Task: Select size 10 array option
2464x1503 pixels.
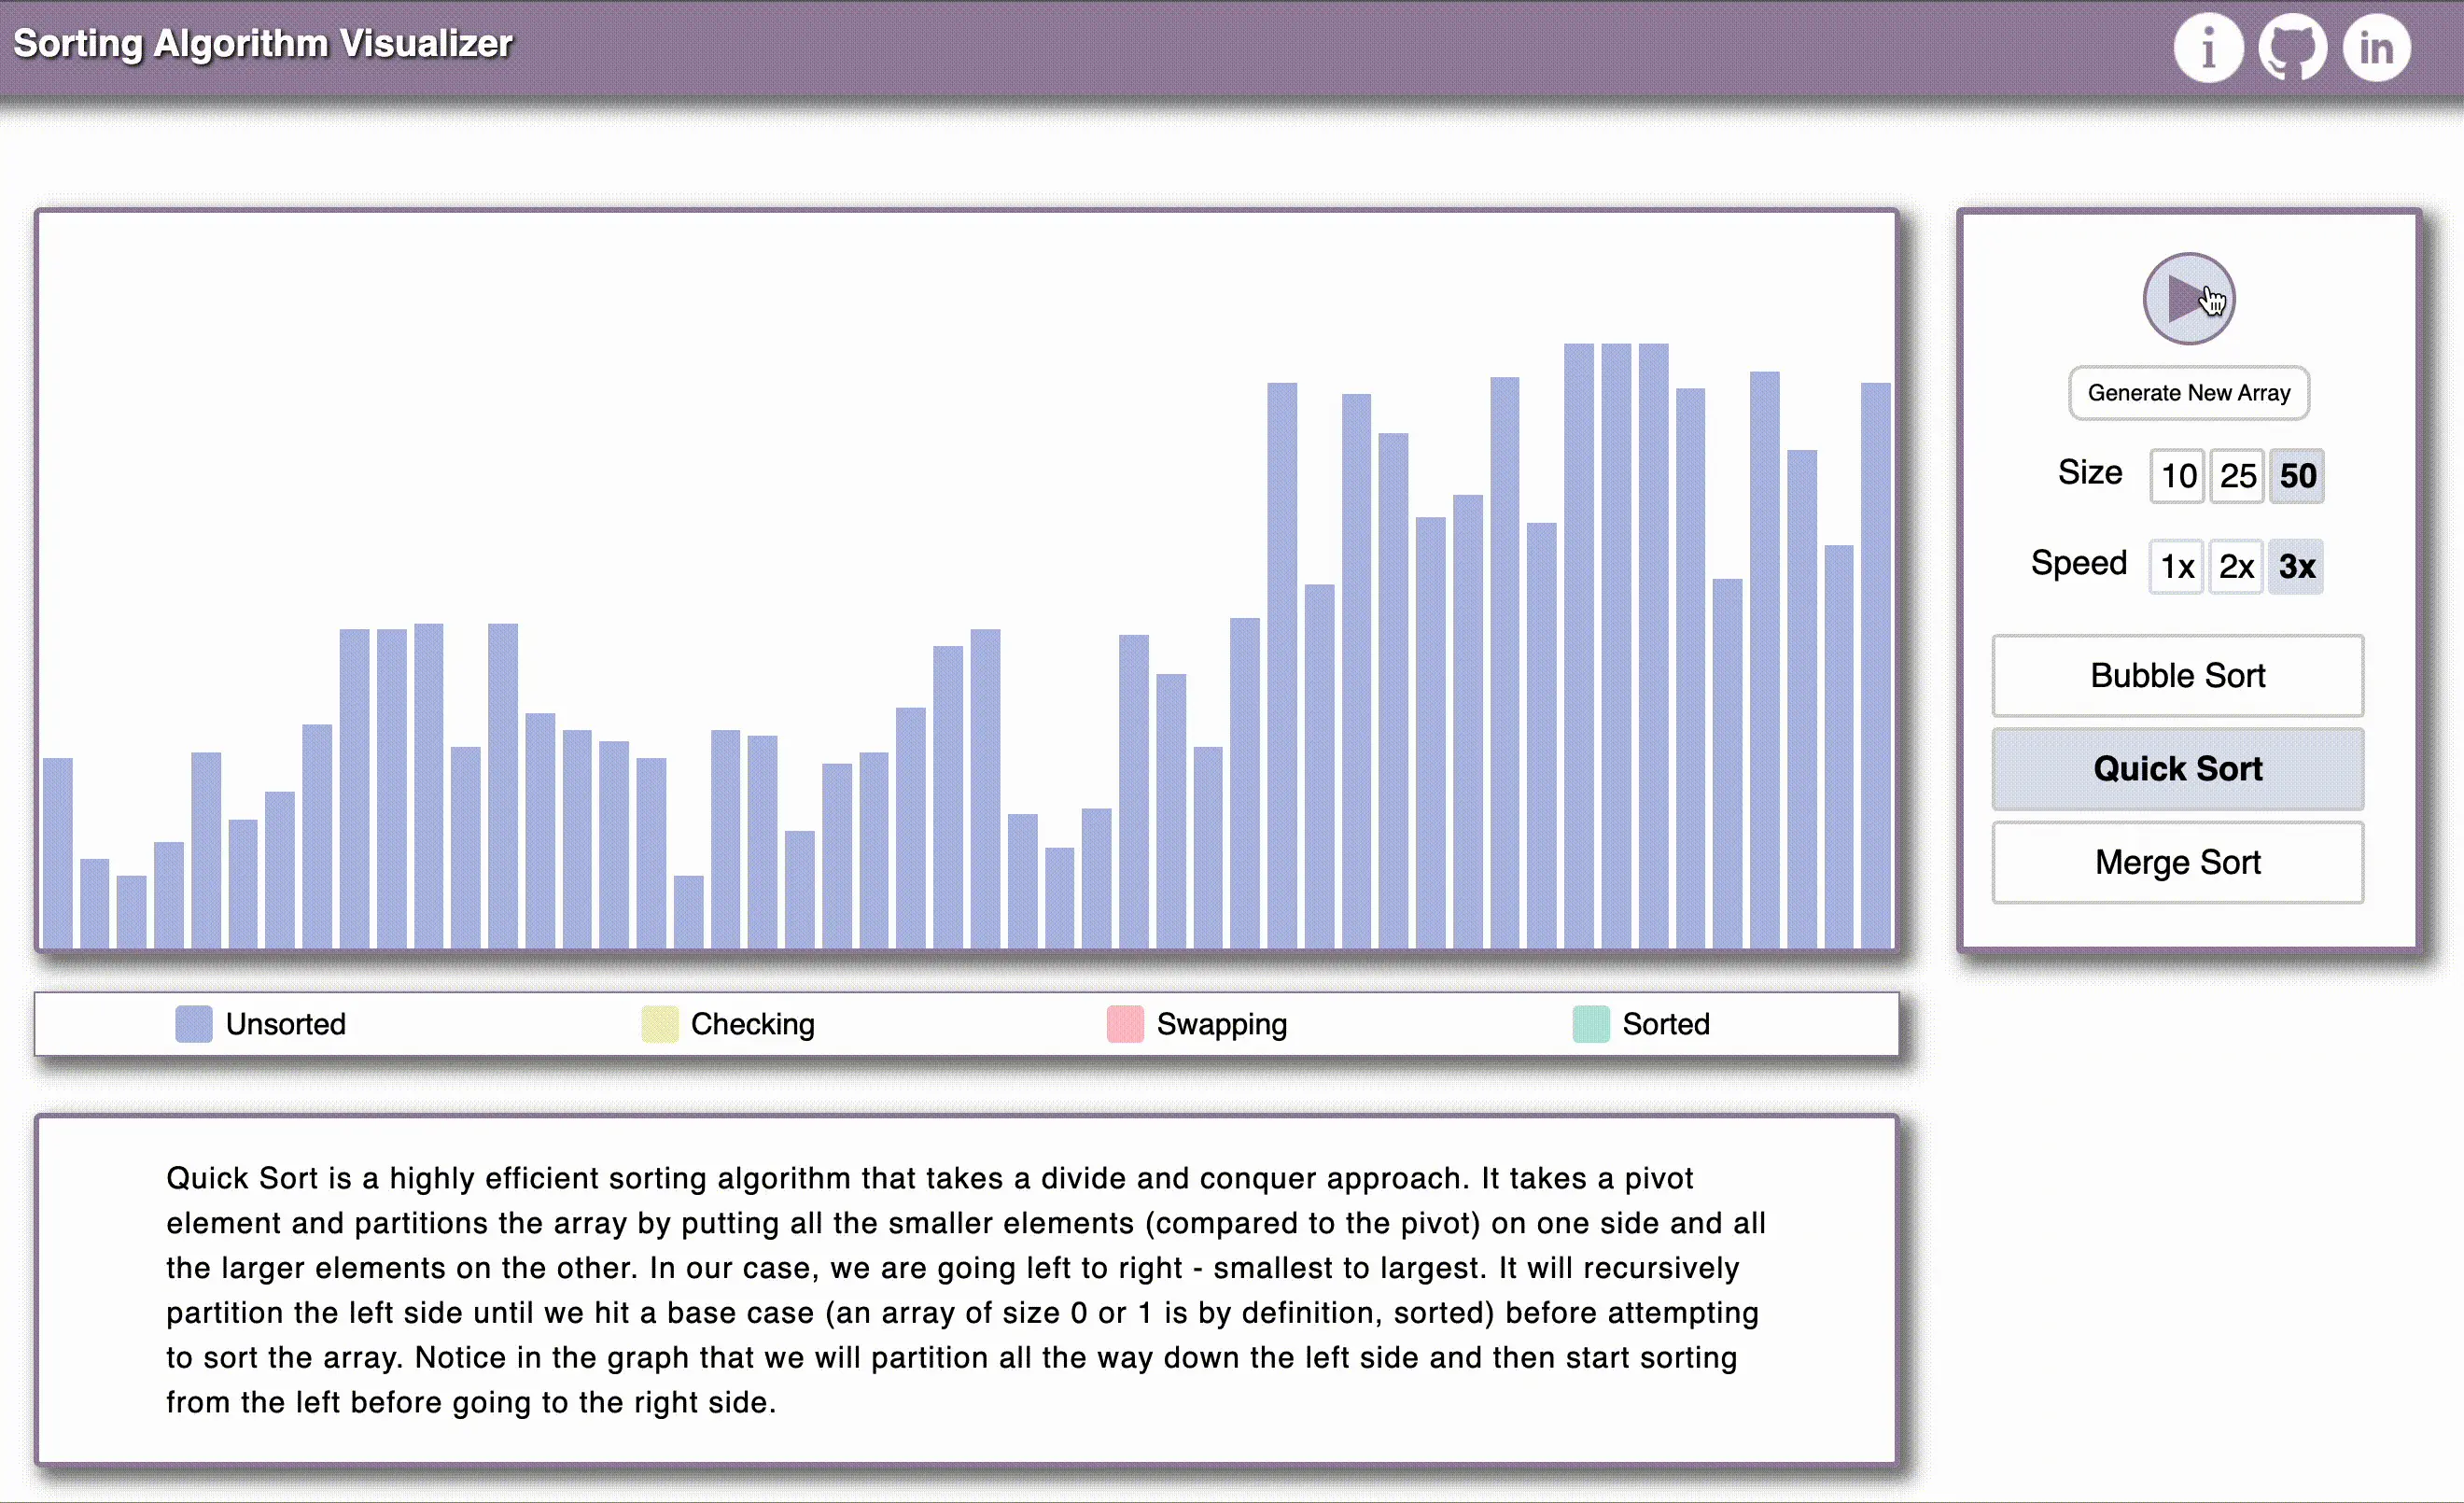Action: pyautogui.click(x=2177, y=475)
